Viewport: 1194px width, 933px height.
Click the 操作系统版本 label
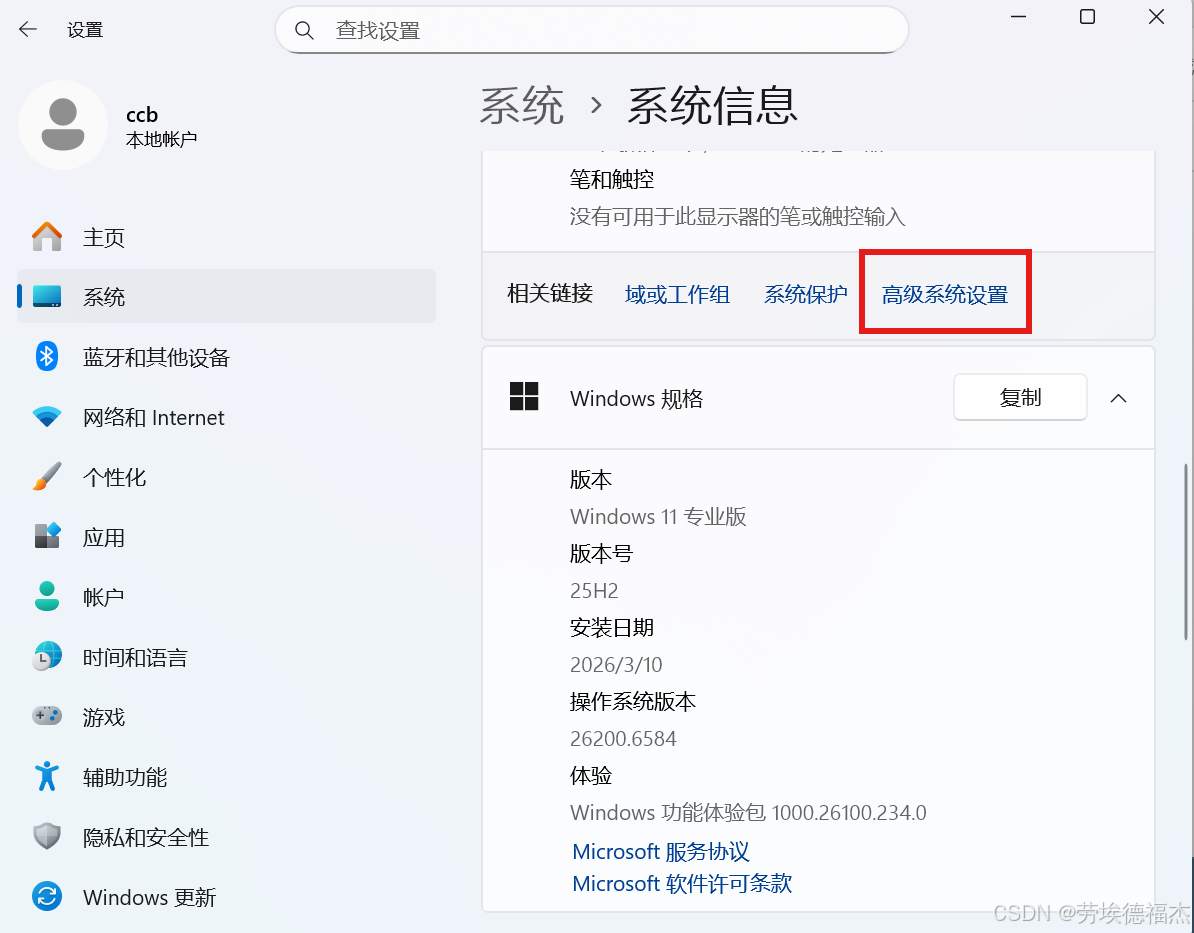pos(633,701)
